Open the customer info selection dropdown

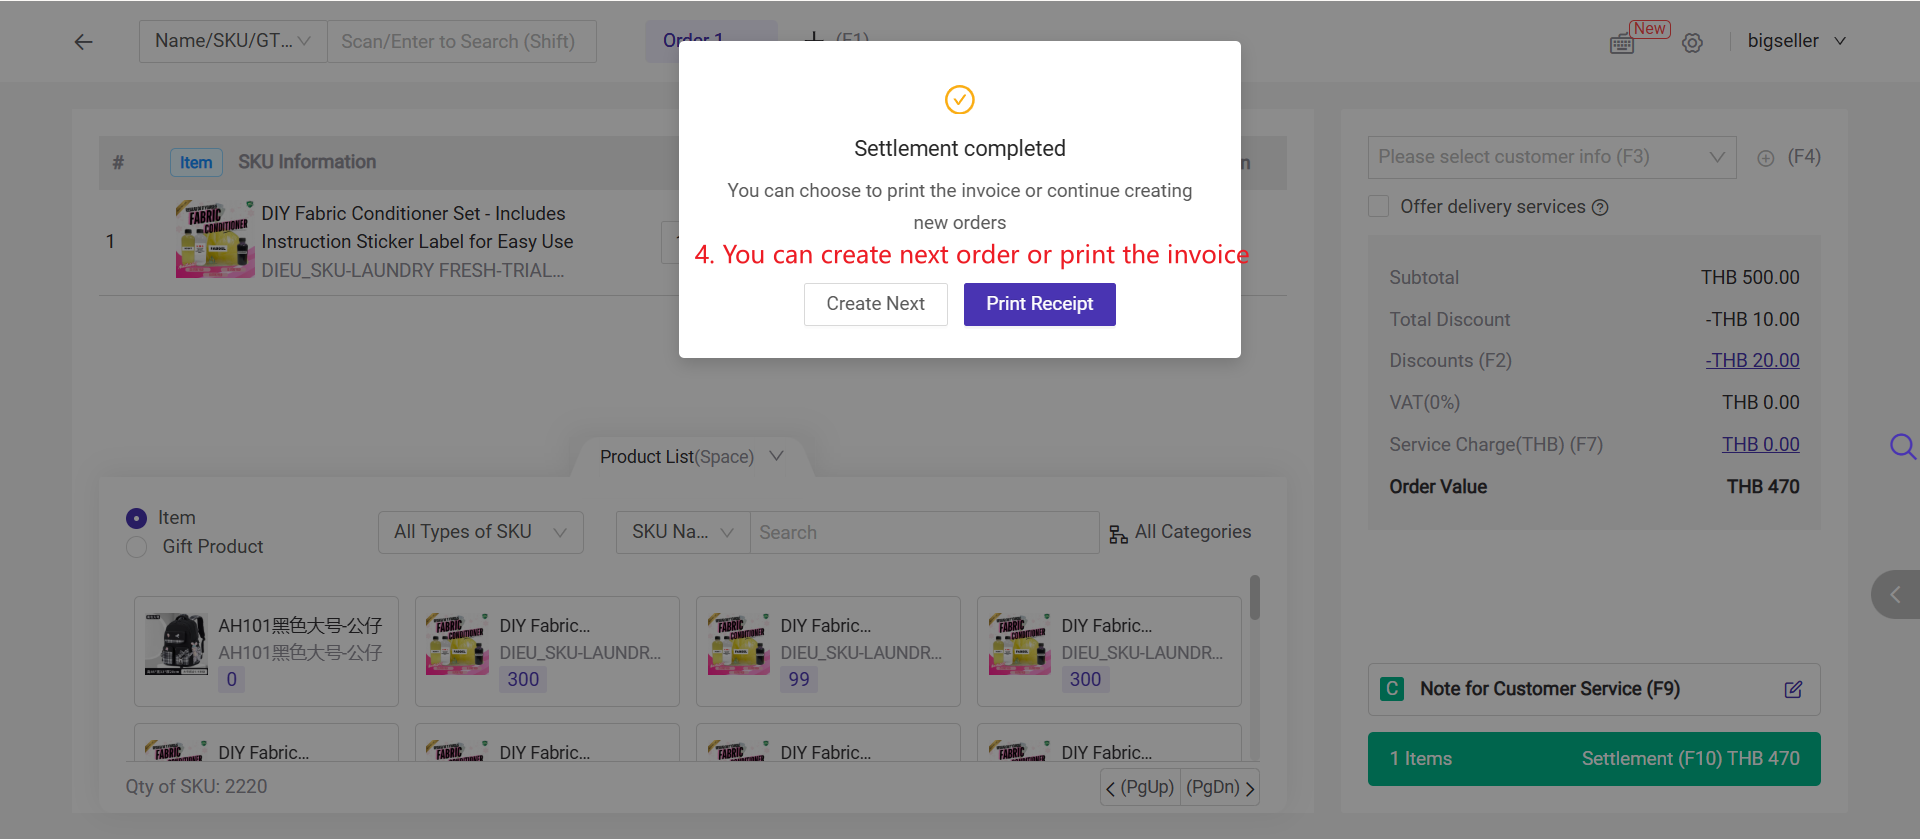(1552, 158)
